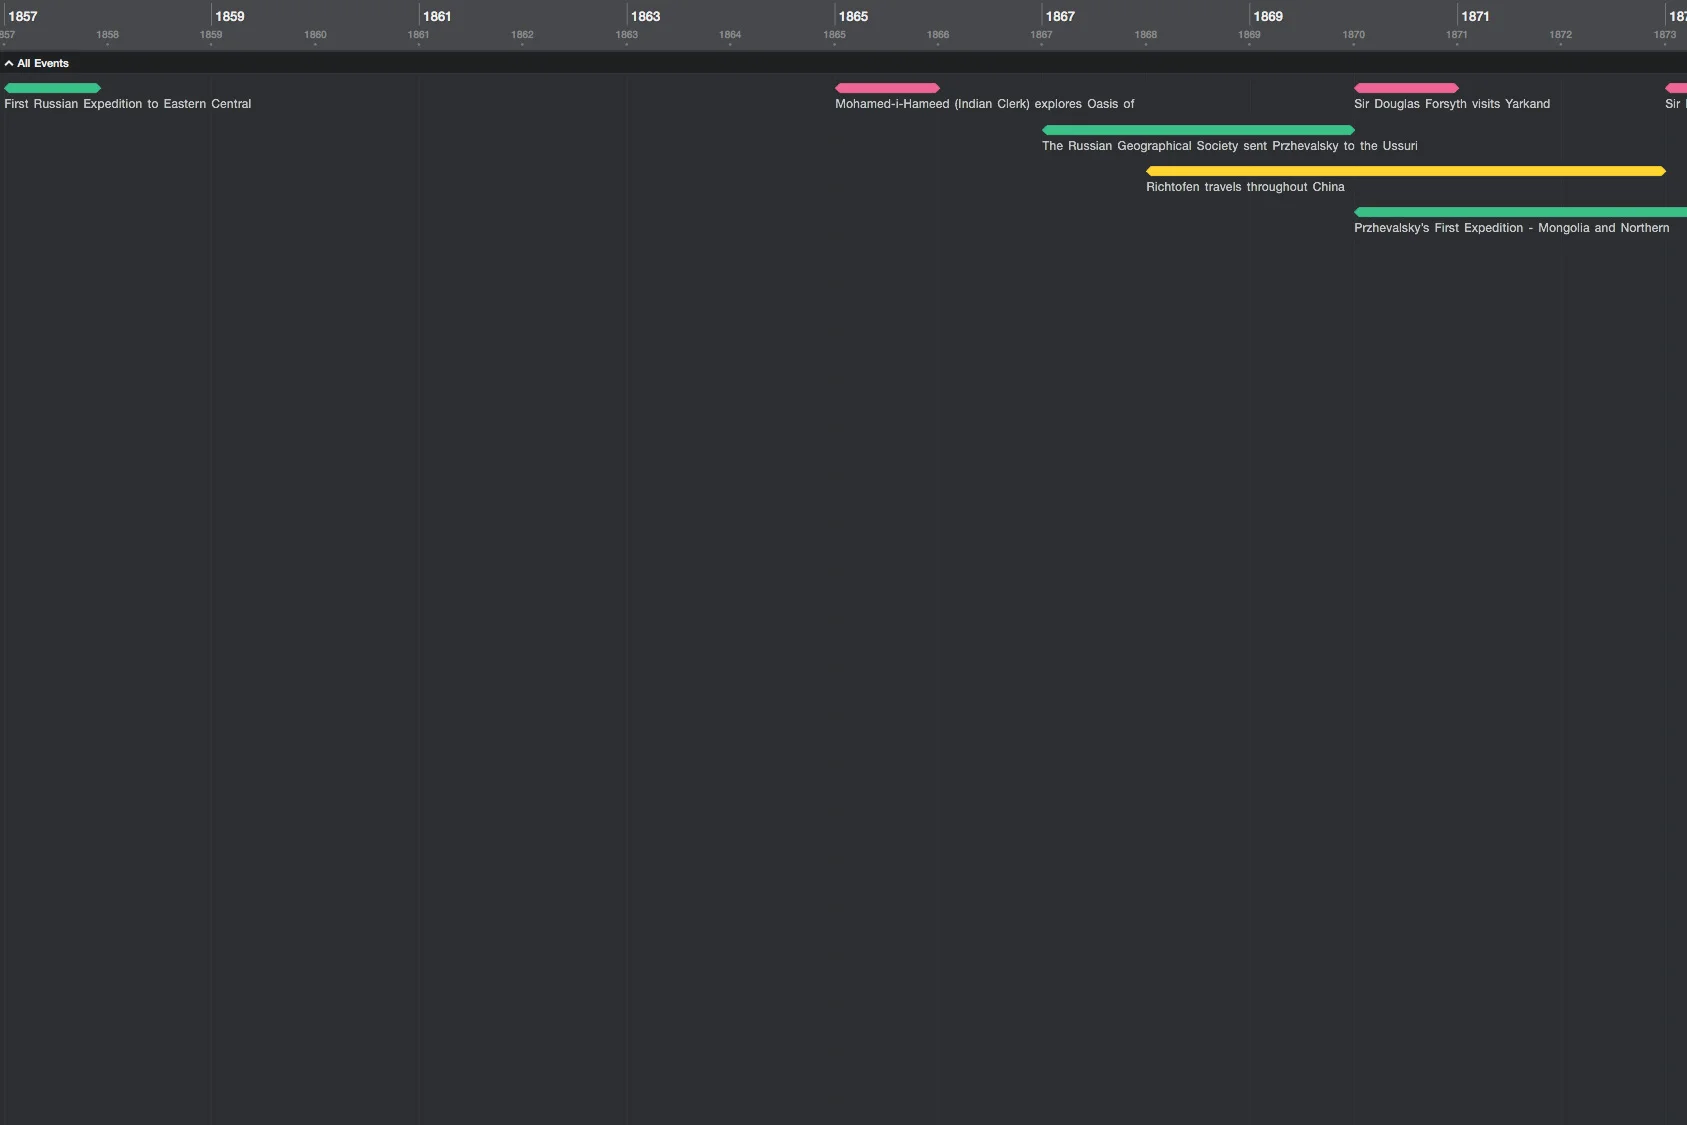Select Russian Geographical Society green event bar

(1198, 130)
